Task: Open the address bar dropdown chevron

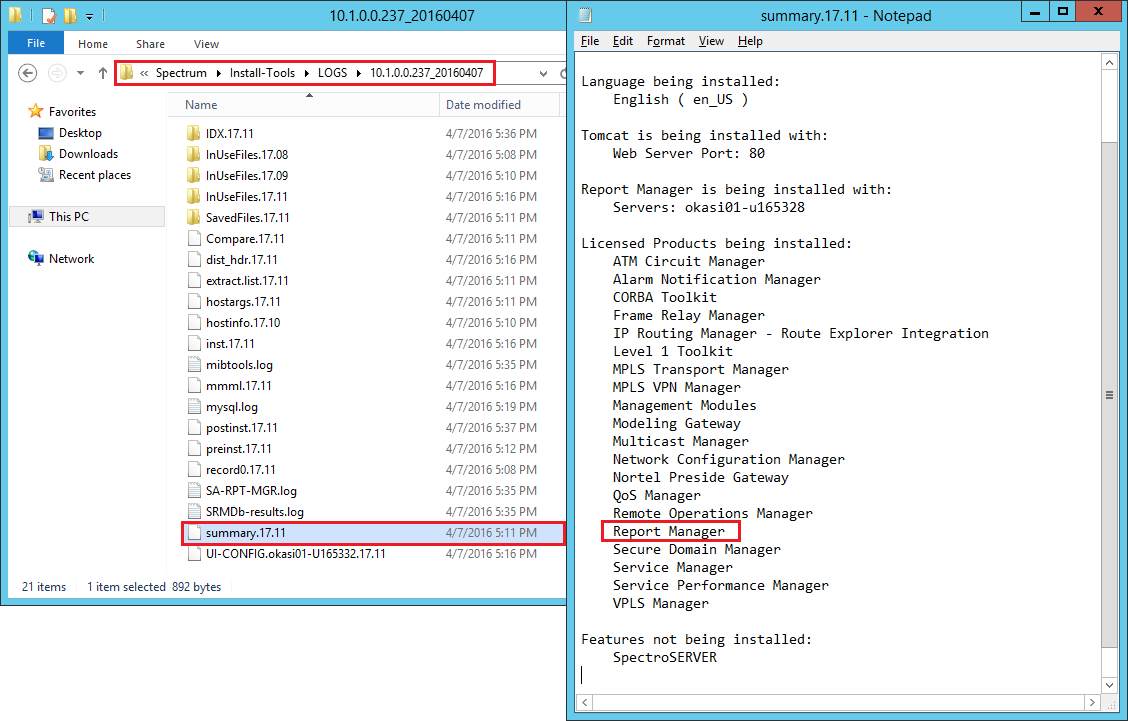Action: (x=545, y=73)
